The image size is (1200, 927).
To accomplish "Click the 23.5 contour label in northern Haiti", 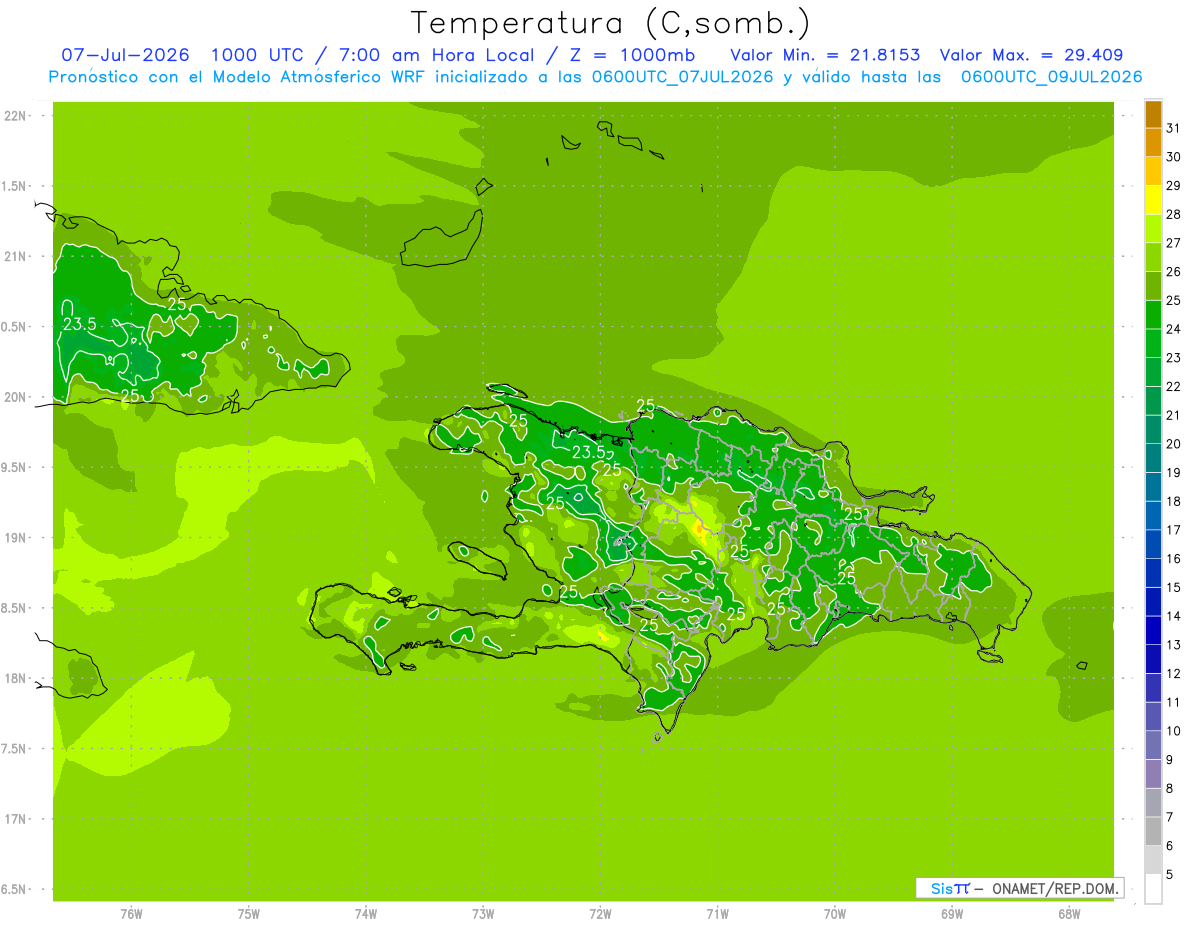I will 589,452.
